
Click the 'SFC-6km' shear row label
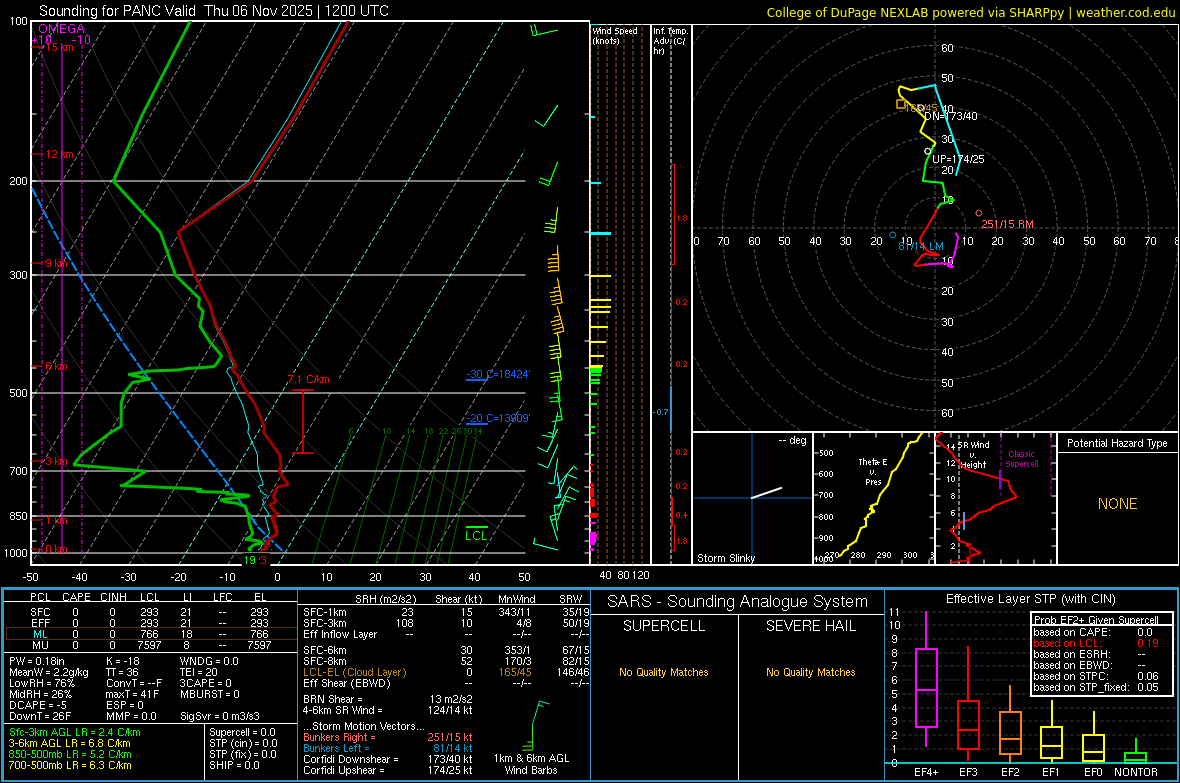[324, 650]
